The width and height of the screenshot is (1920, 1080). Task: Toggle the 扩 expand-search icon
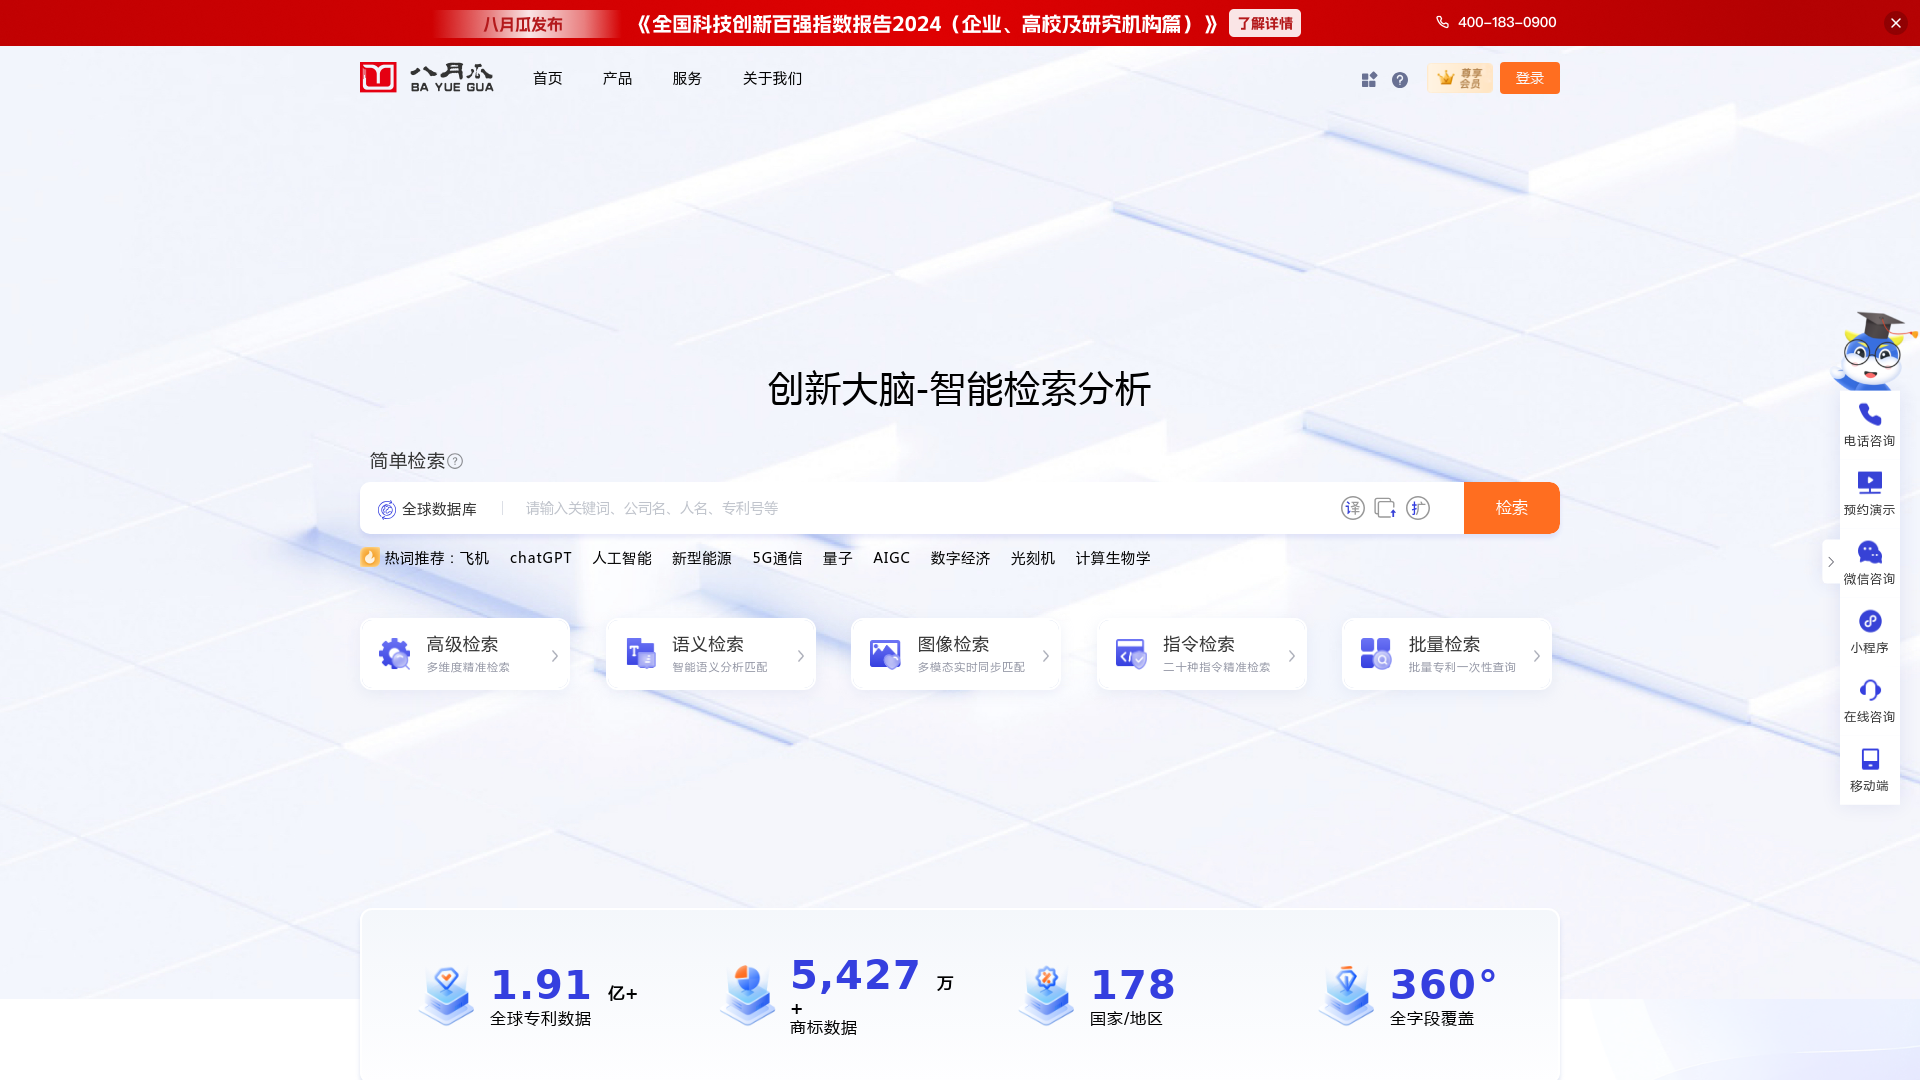tap(1417, 508)
